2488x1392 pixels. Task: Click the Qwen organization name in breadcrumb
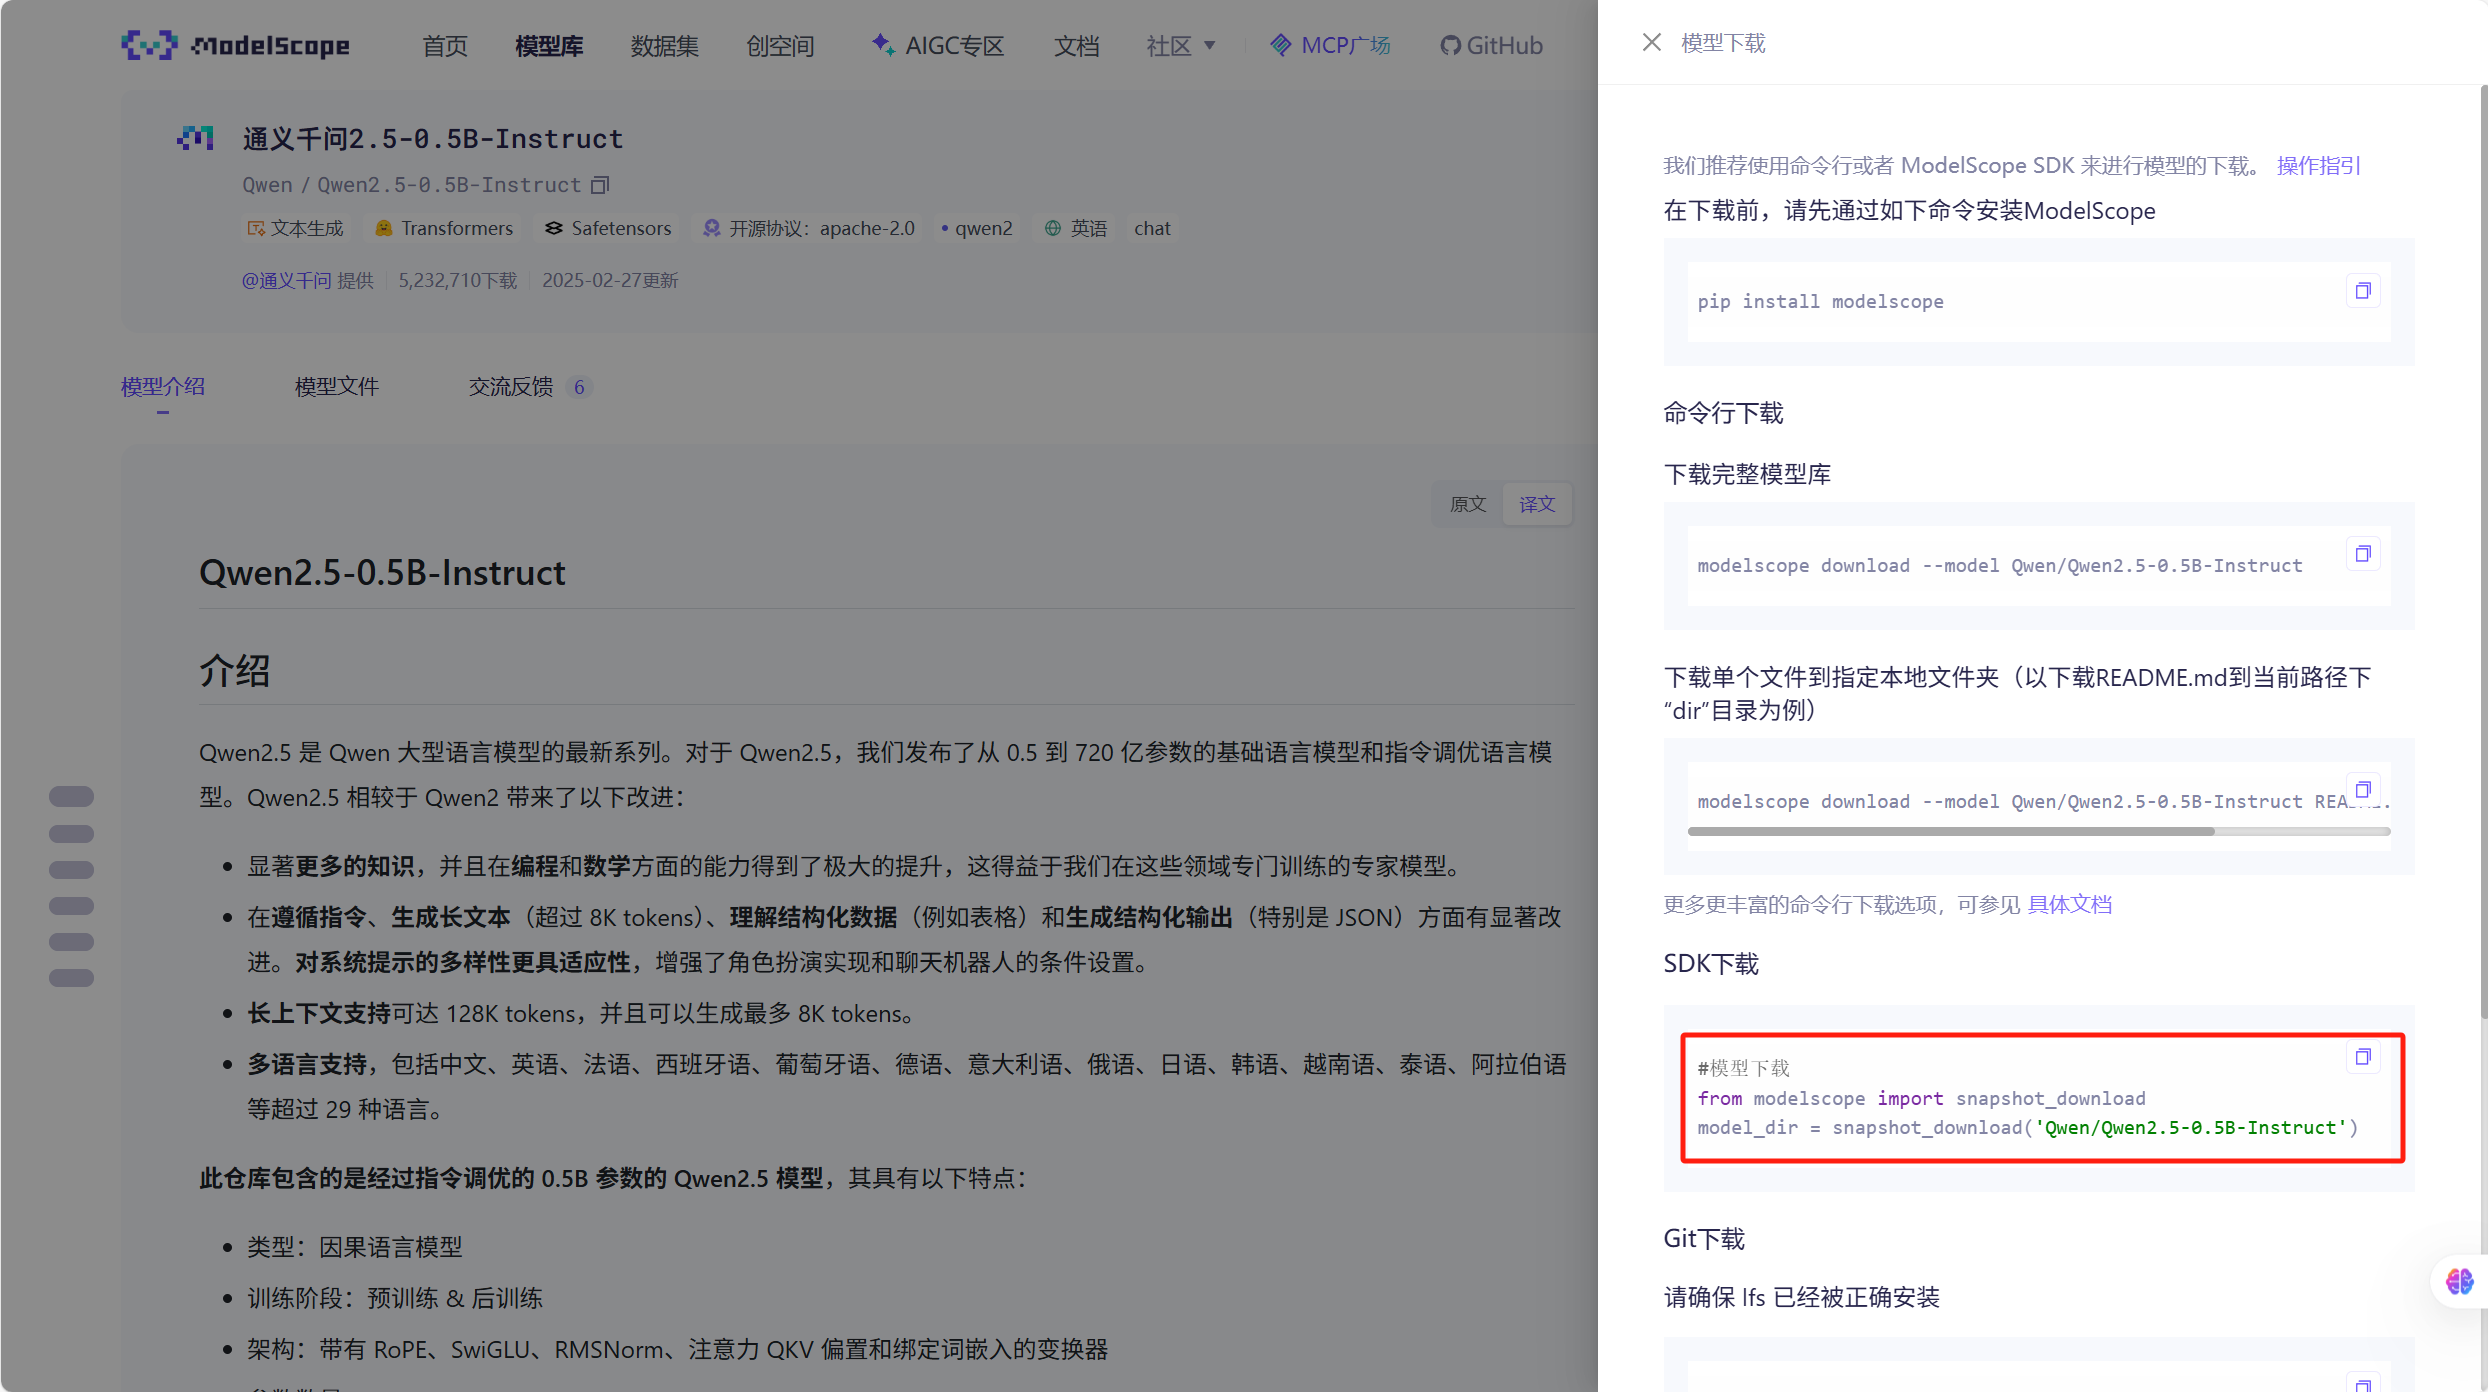pyautogui.click(x=267, y=186)
